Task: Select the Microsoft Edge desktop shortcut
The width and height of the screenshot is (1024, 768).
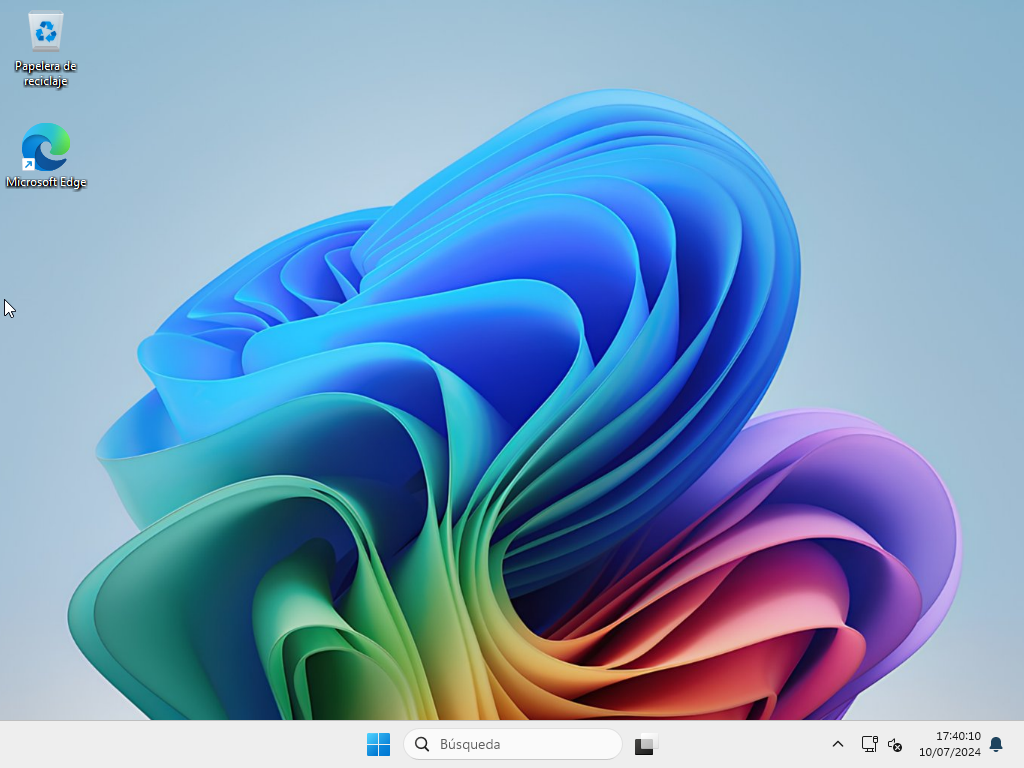Action: click(46, 155)
